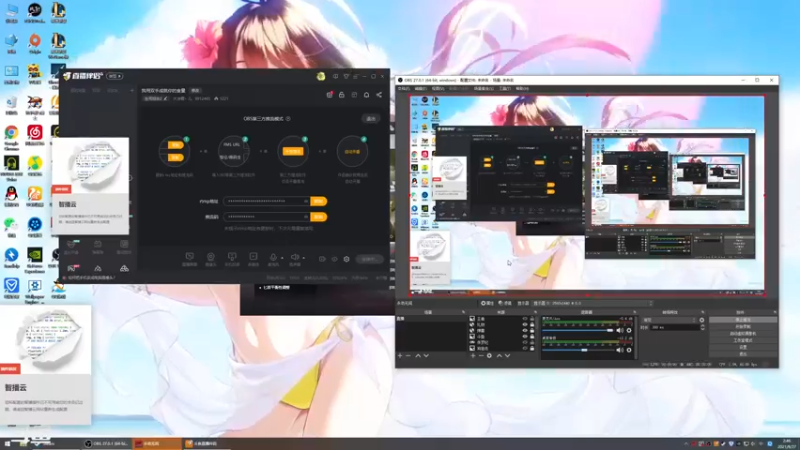Pop out OBS controls dock using its corner icon
This screenshot has width=800, height=450.
click(775, 312)
